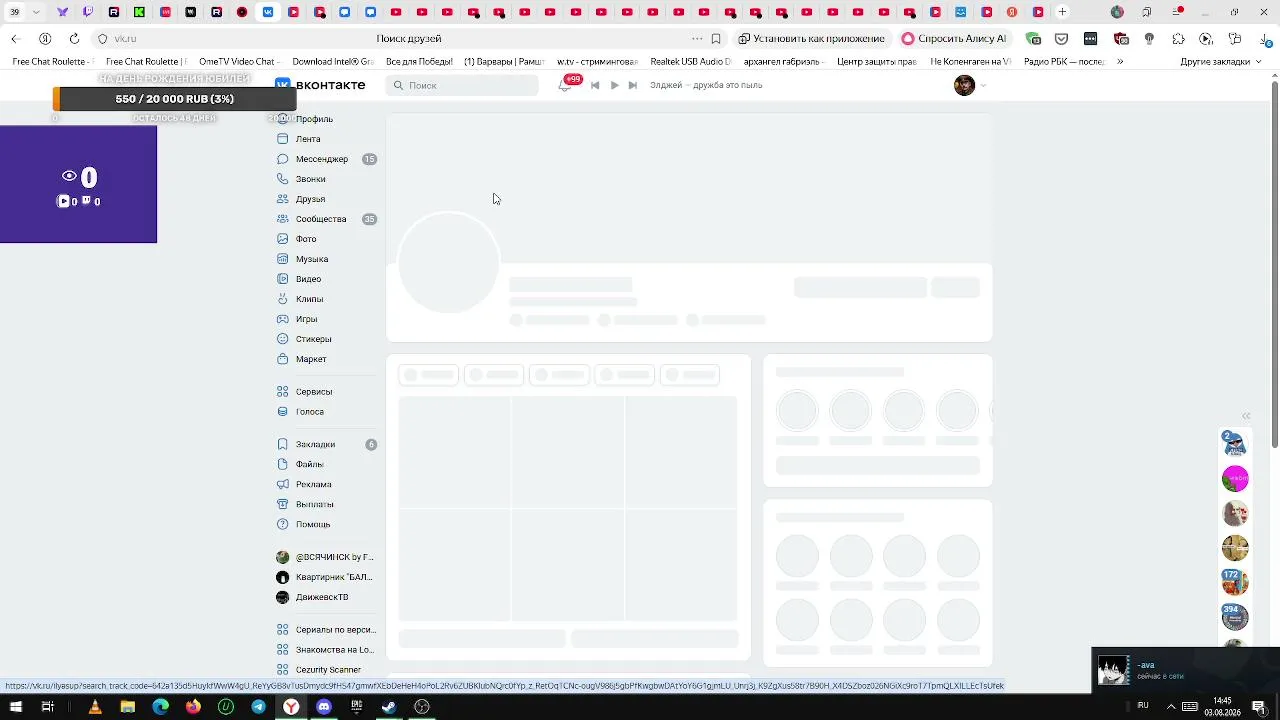Screen dimensions: 1280x720
Task: Click the Видео icon in sidebar
Action: pyautogui.click(x=283, y=279)
